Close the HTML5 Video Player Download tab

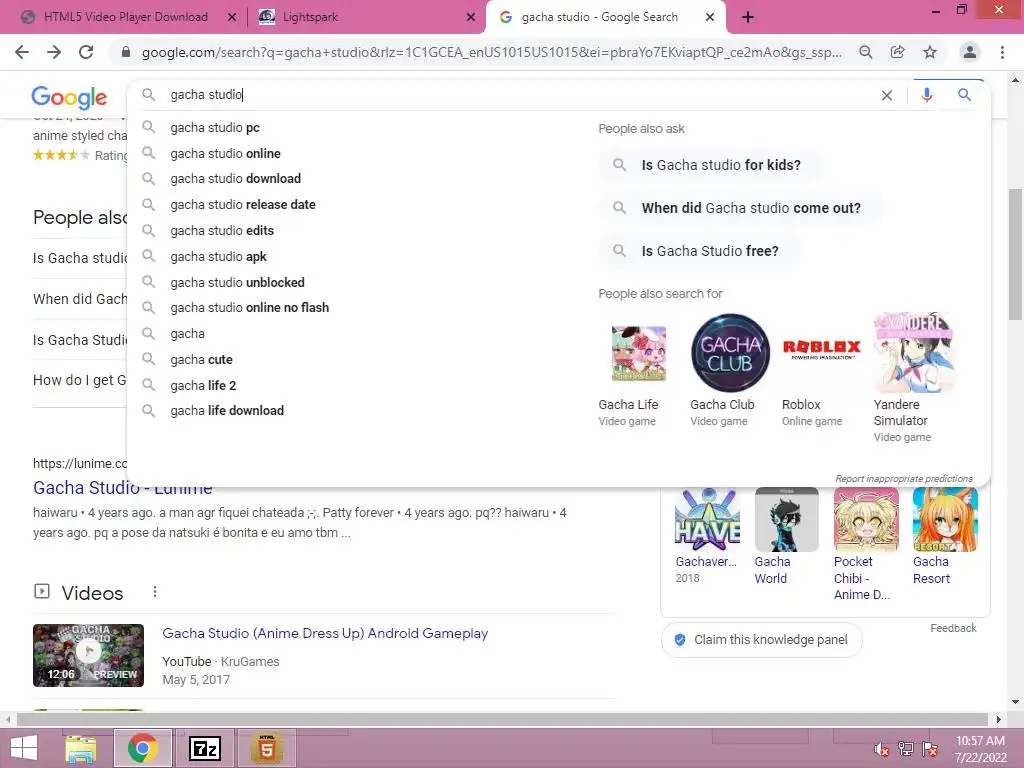tap(231, 18)
